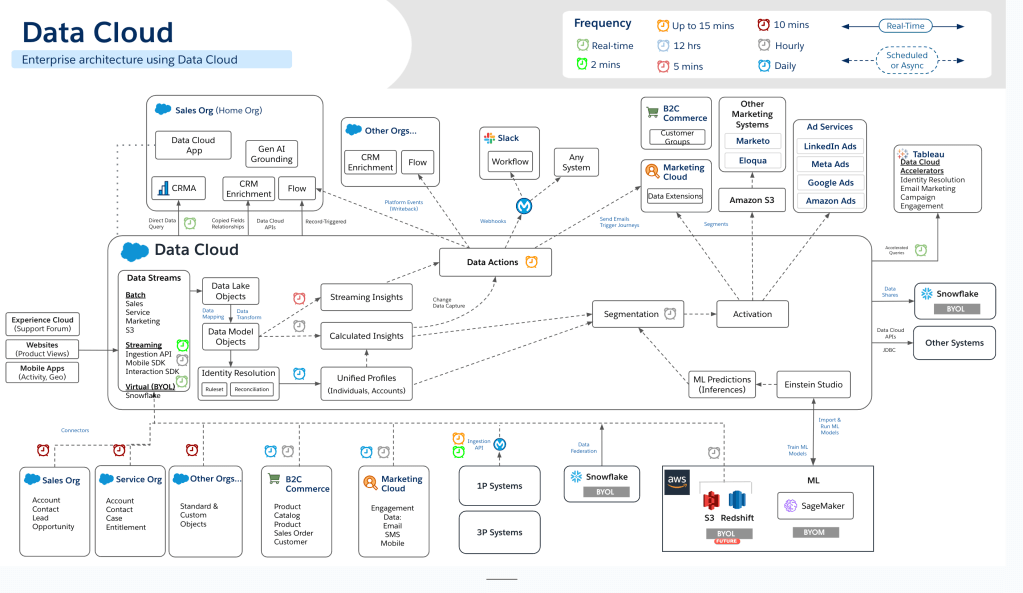Click the Marketo box

point(752,141)
